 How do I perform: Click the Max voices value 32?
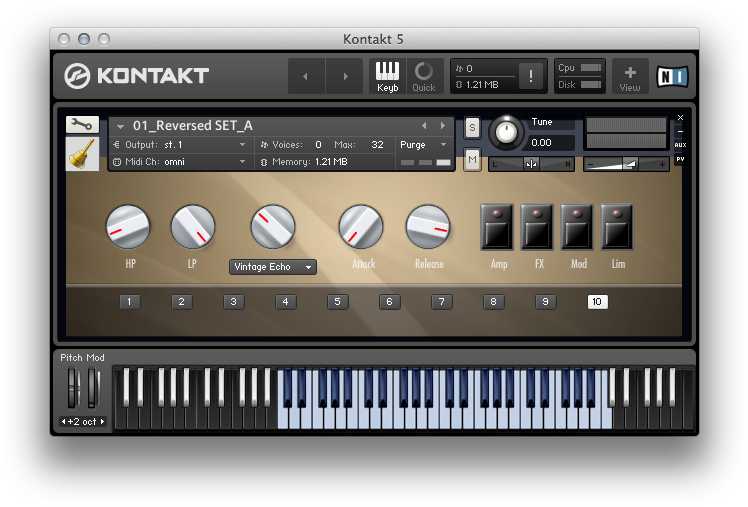[377, 145]
